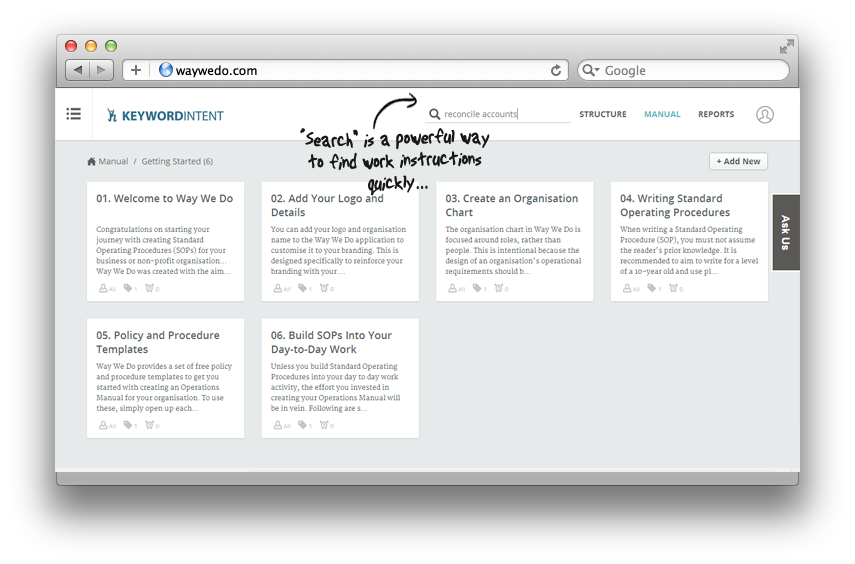Add a new tab with plus button
This screenshot has height=564, width=855.
pyautogui.click(x=136, y=70)
